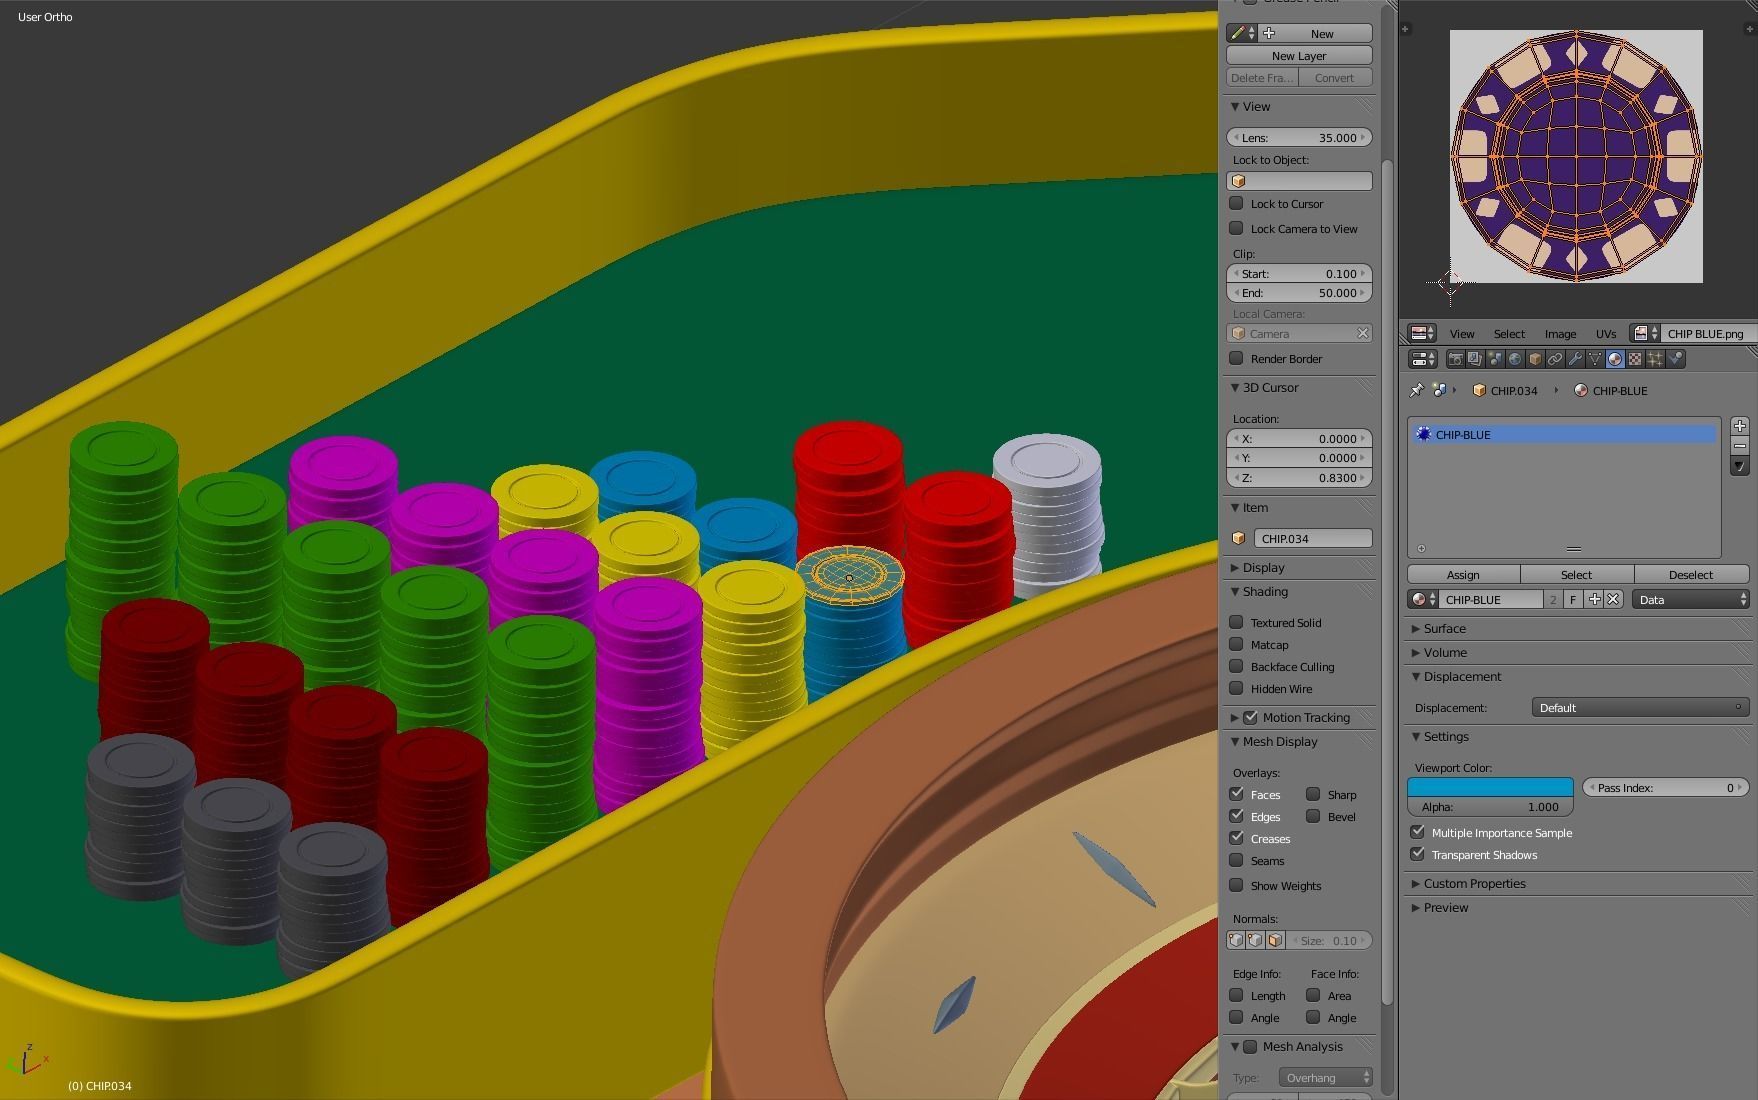This screenshot has height=1100, width=1758.
Task: Enable Hidden Wire checkbox
Action: tap(1237, 688)
